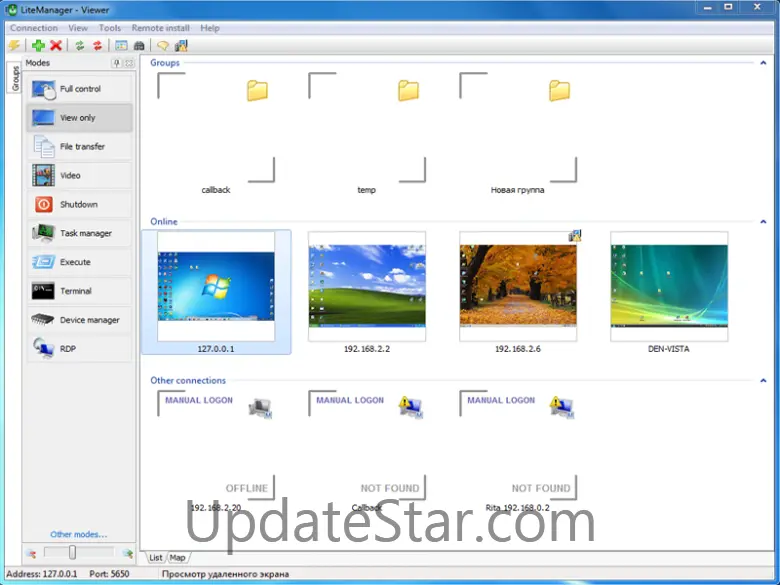Image resolution: width=780 pixels, height=585 pixels.
Task: Select the 192.168.2.6 autumn desktop thumbnail
Action: pyautogui.click(x=518, y=287)
